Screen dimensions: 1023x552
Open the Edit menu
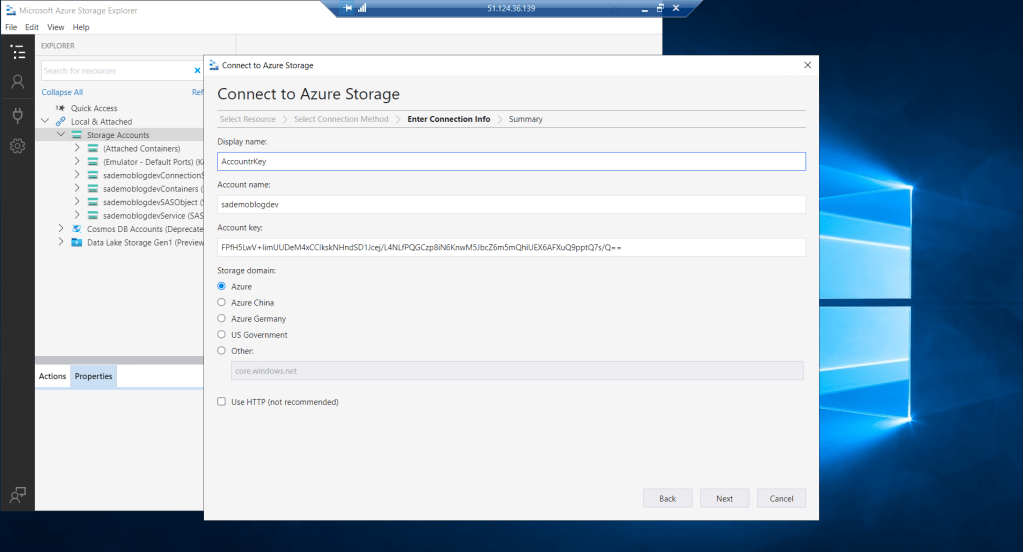coord(33,27)
